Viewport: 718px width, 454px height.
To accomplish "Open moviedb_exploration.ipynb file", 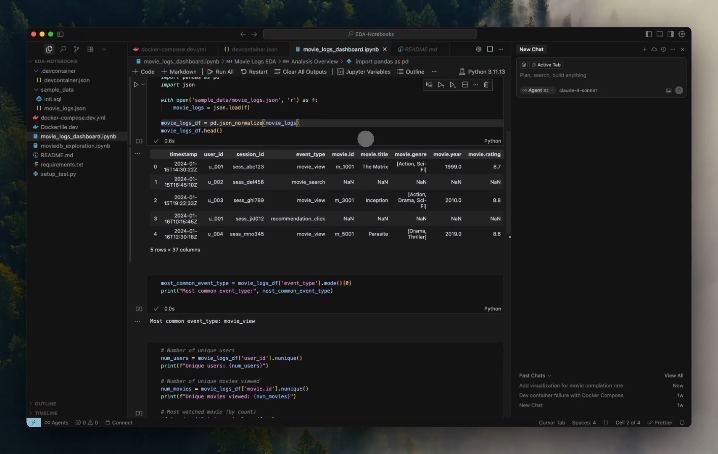I will point(78,146).
